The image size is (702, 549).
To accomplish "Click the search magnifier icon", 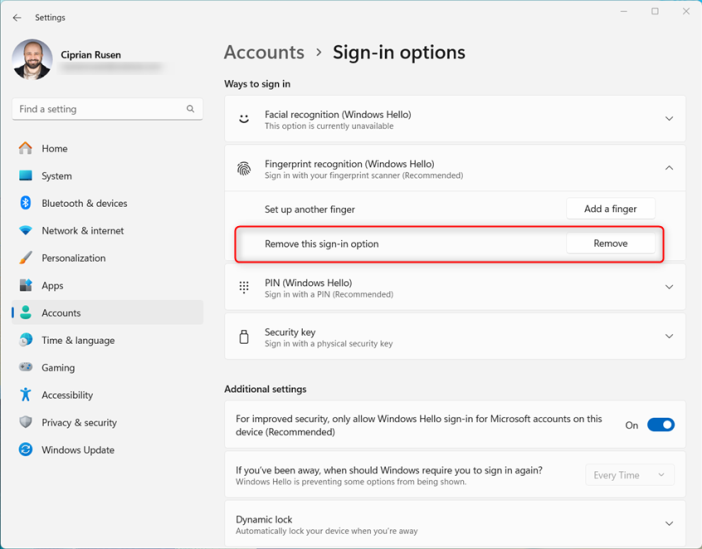I will 190,109.
